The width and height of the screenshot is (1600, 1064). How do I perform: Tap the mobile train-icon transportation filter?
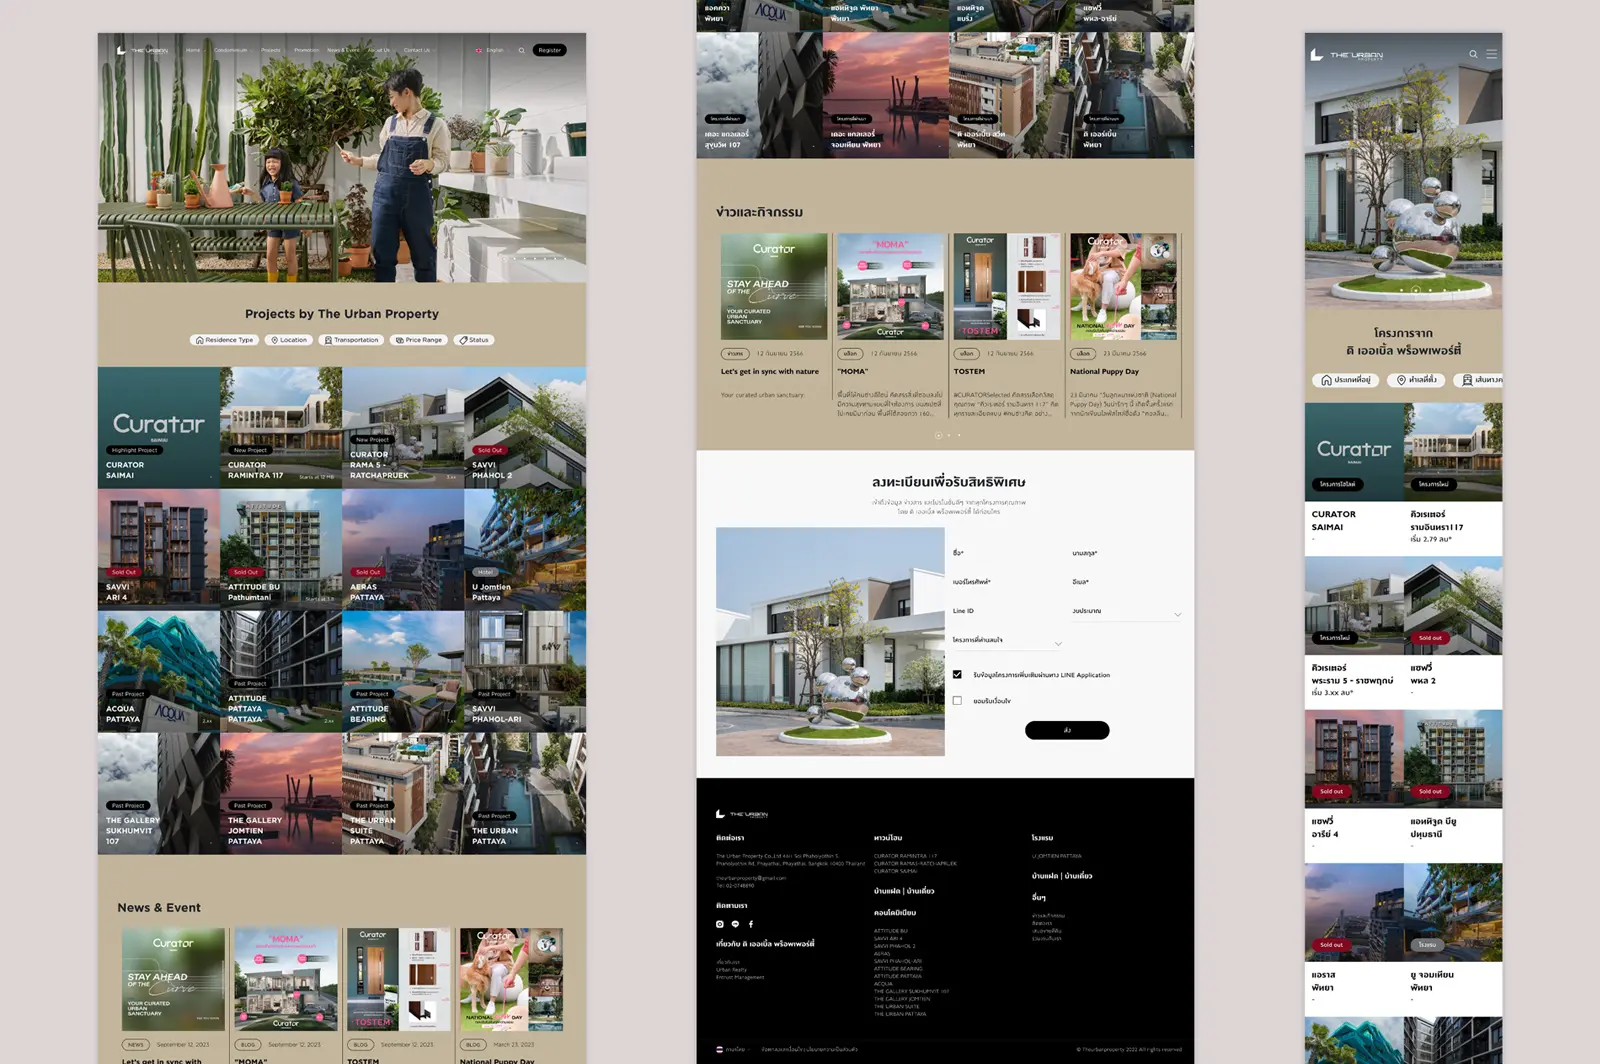[x=1478, y=380]
